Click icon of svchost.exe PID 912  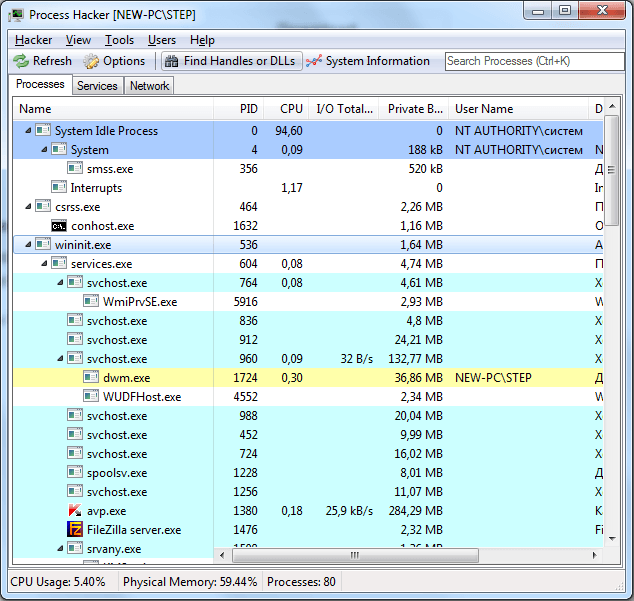[75, 339]
